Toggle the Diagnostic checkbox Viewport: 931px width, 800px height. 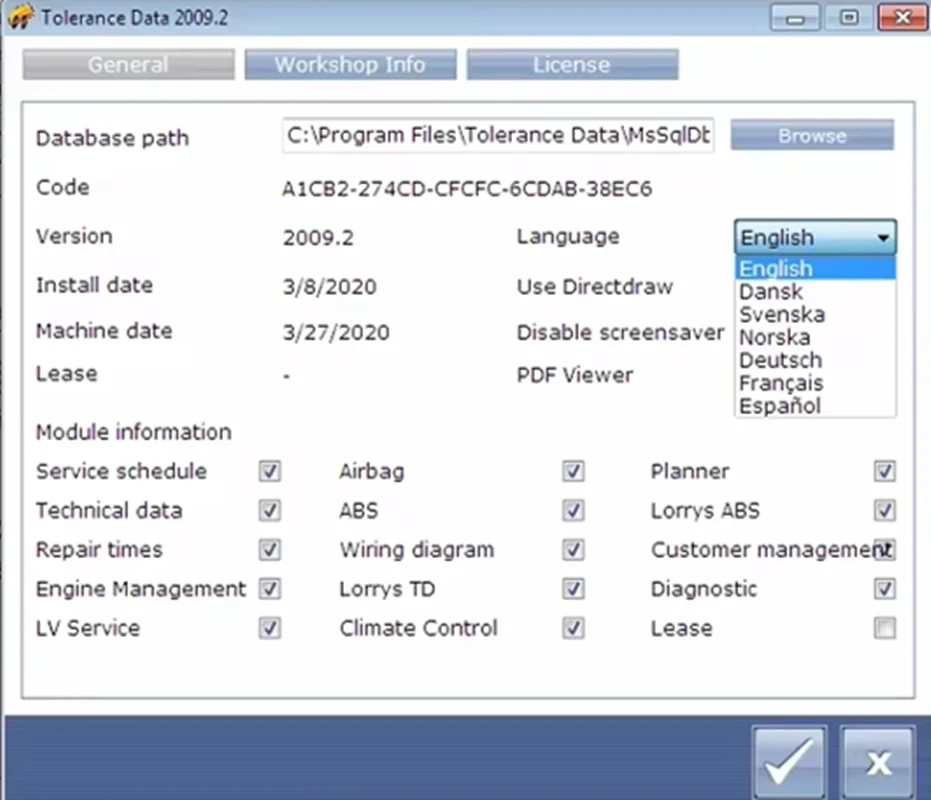click(885, 589)
